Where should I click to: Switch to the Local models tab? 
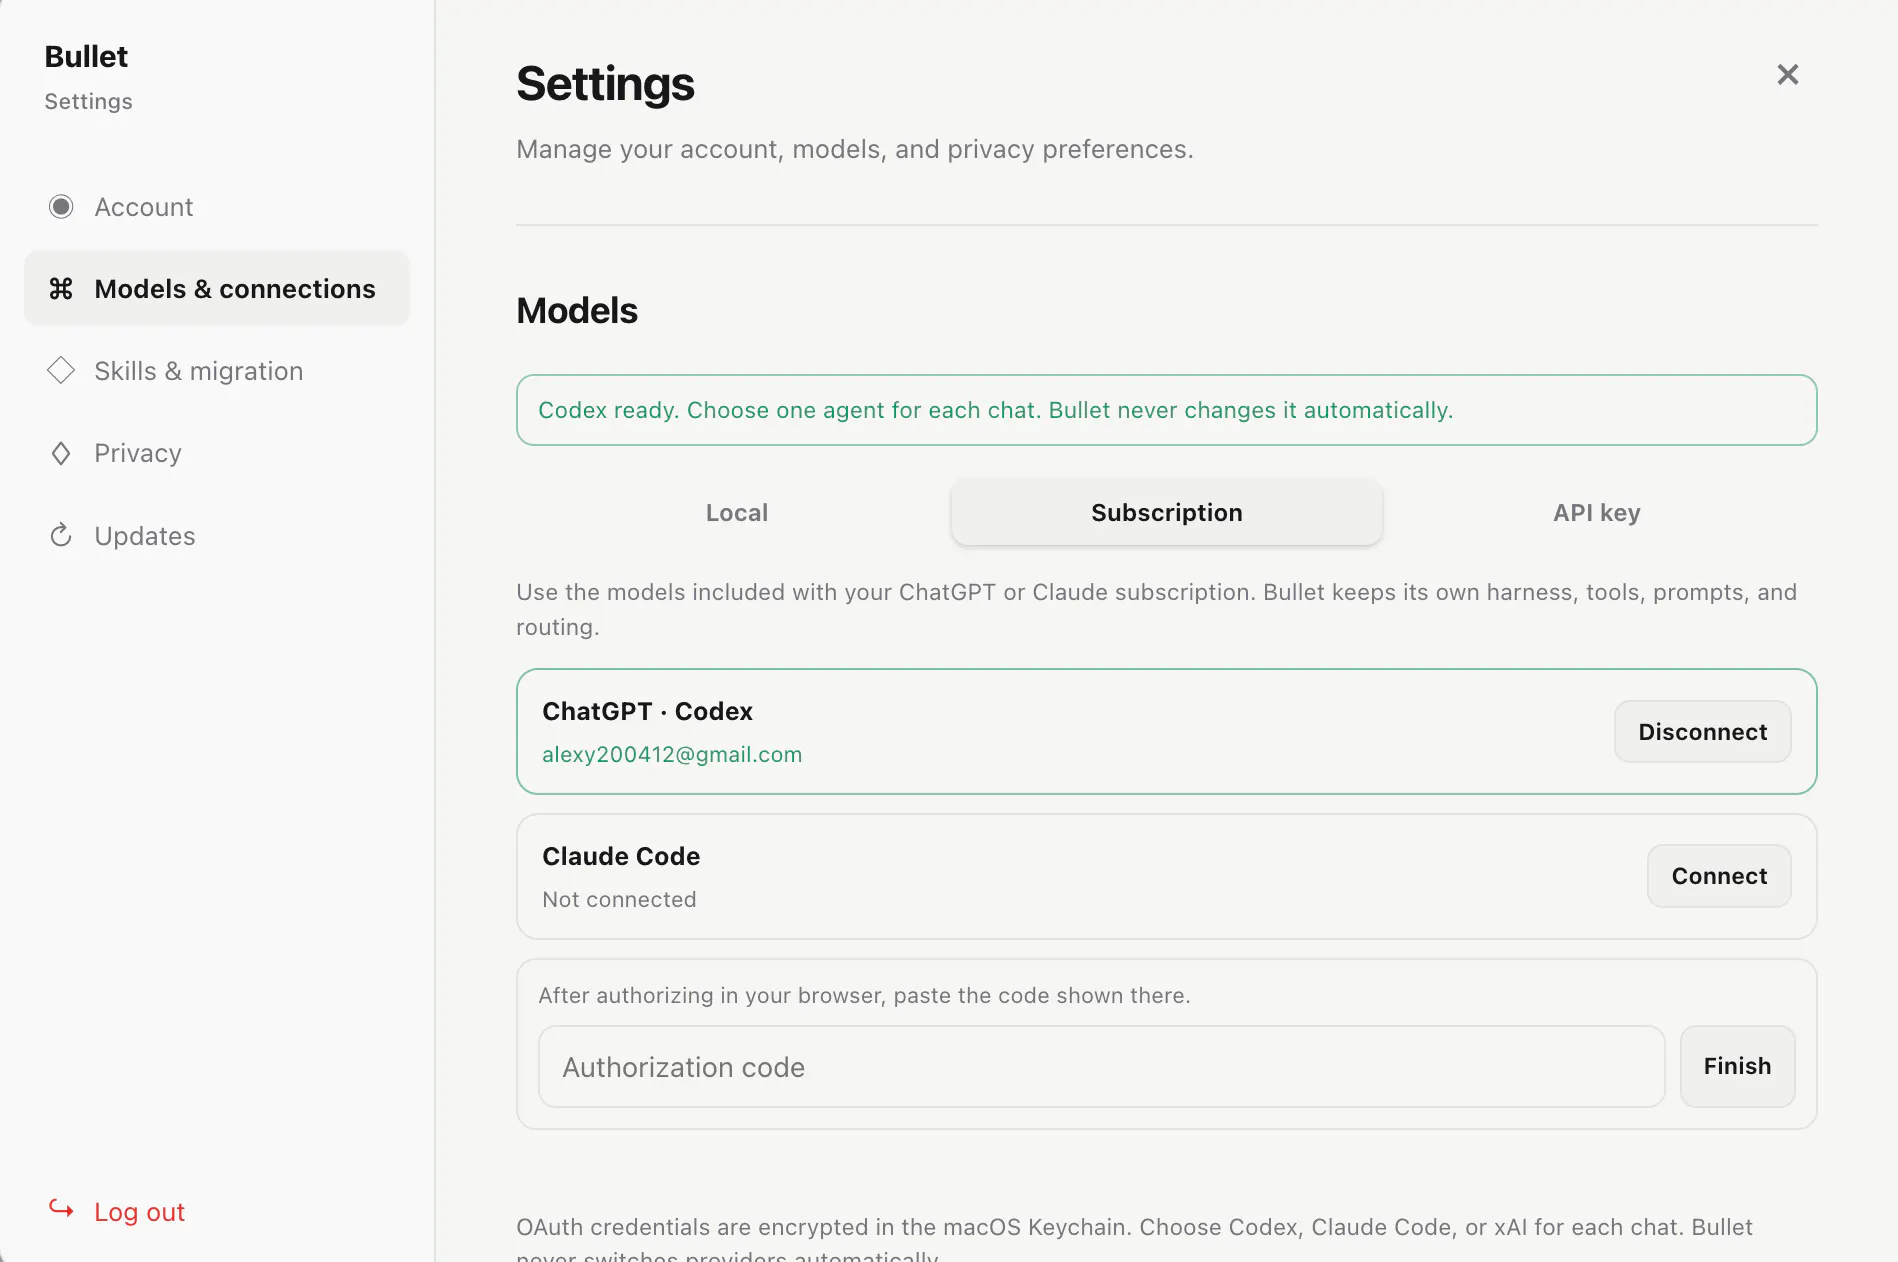coord(737,513)
